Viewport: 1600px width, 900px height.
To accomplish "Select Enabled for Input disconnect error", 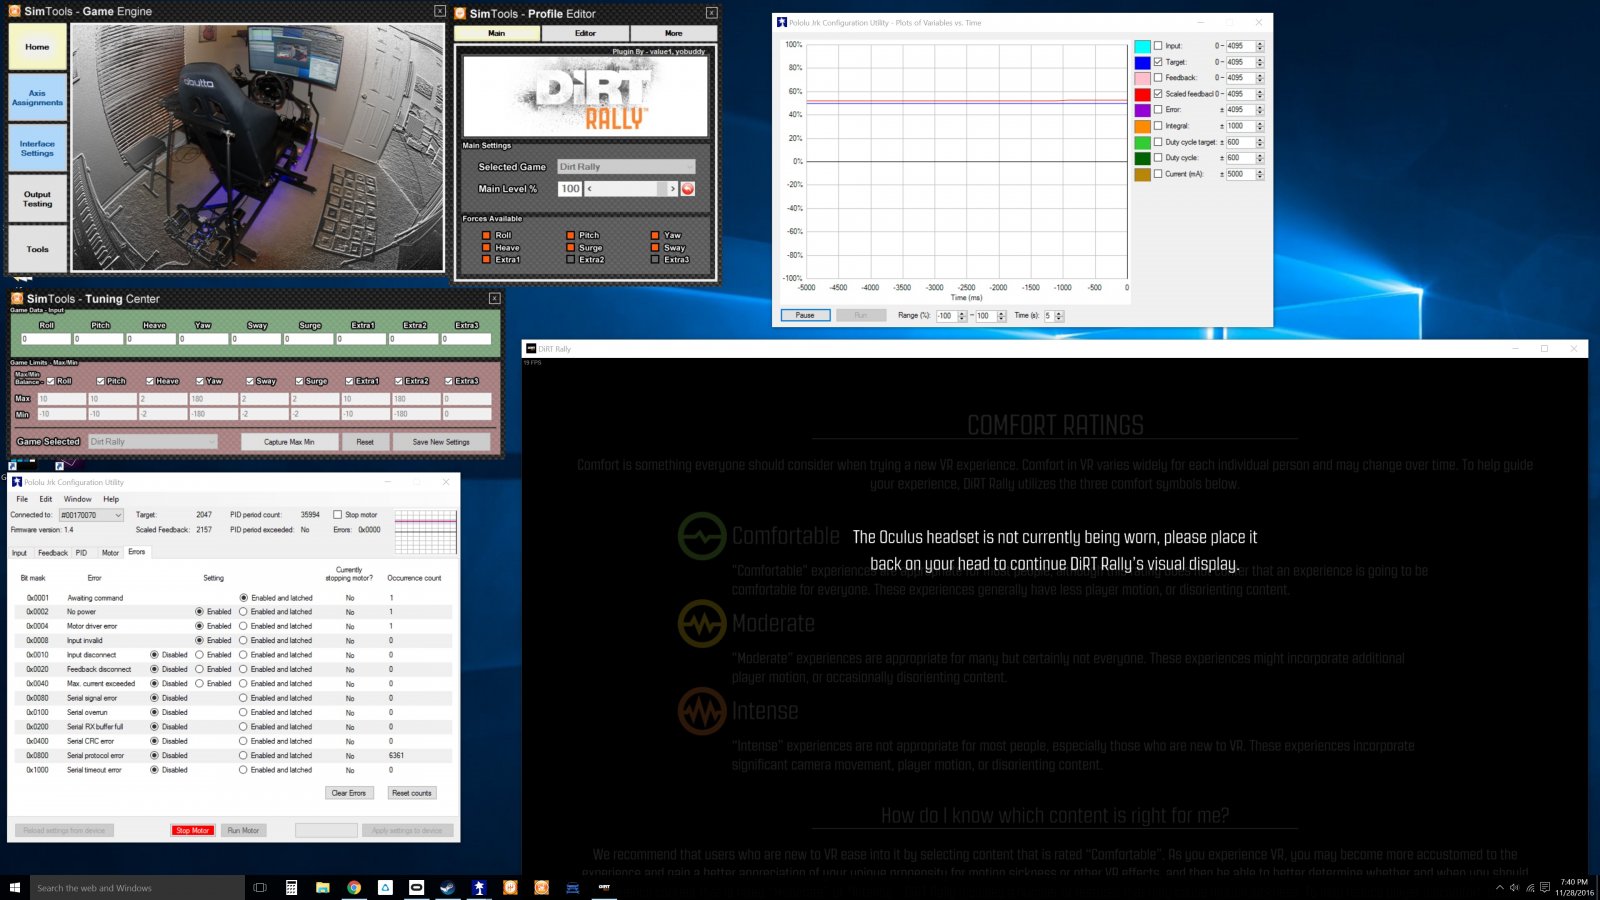I will click(199, 655).
